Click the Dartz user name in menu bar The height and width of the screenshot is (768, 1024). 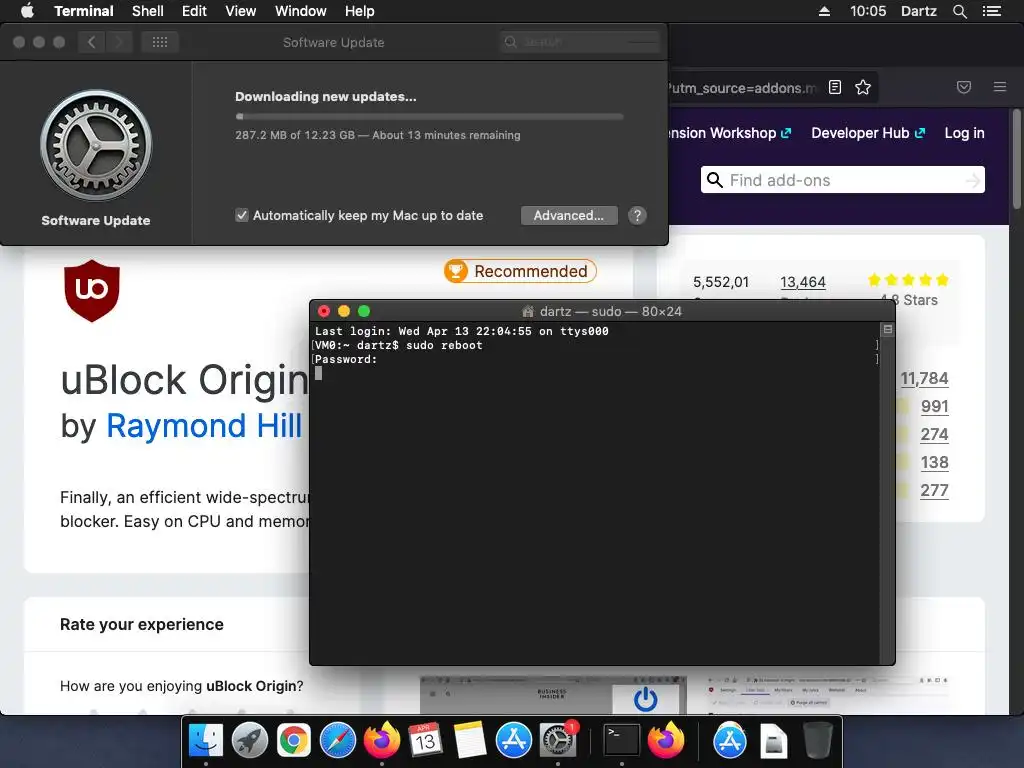[x=918, y=11]
